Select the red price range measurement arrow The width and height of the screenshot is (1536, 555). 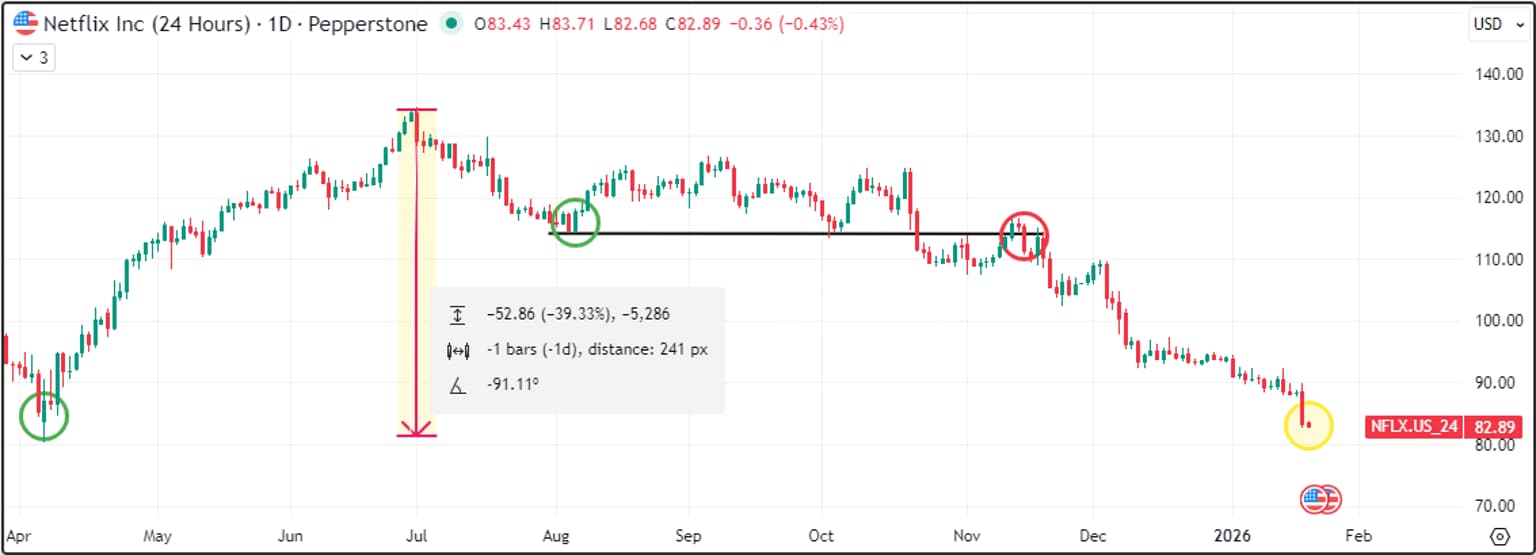point(416,273)
